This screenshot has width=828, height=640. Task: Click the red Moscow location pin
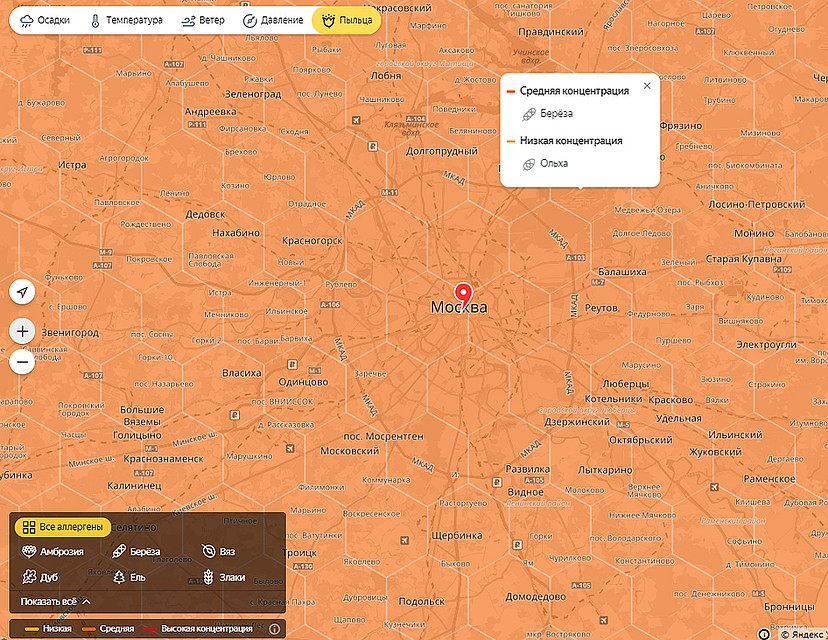pos(463,296)
